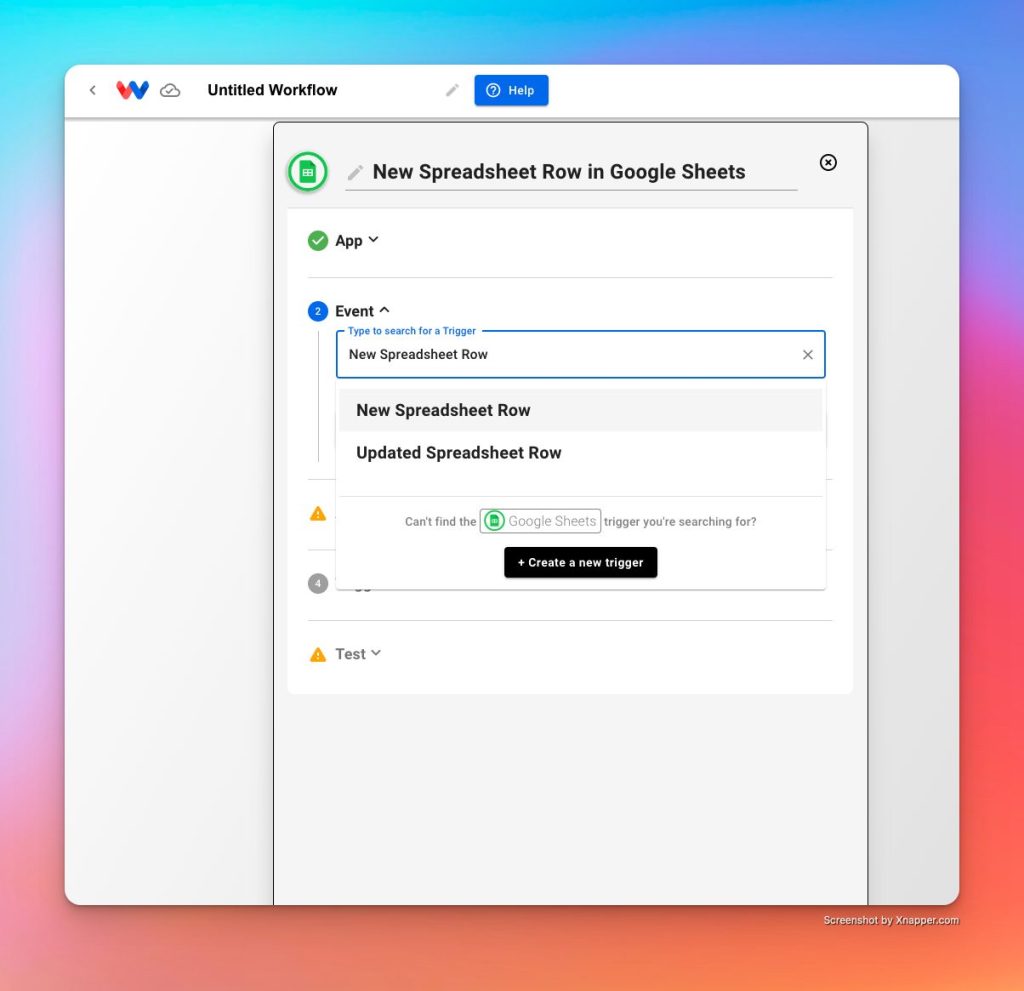
Task: Click the pencil icon beside Untitled Workflow
Action: coord(452,90)
